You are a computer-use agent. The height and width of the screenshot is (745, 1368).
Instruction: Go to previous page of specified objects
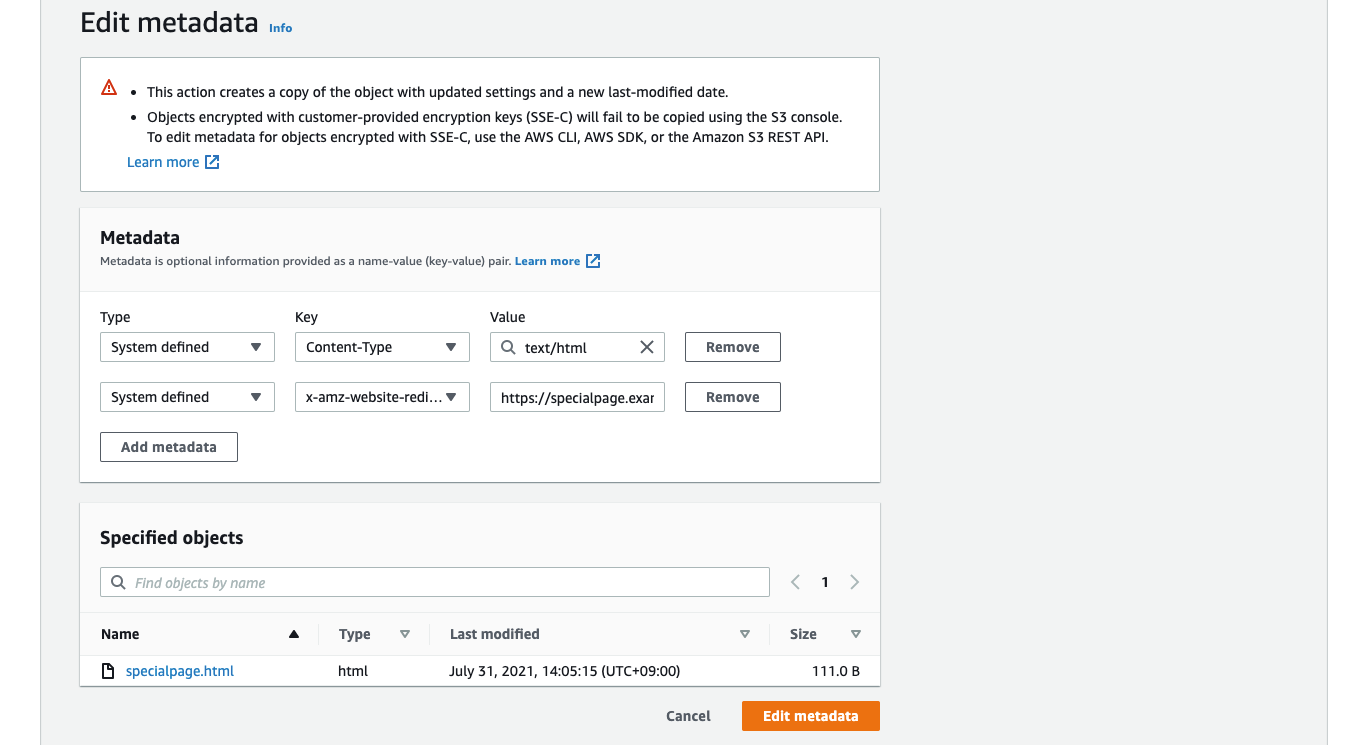coord(795,582)
